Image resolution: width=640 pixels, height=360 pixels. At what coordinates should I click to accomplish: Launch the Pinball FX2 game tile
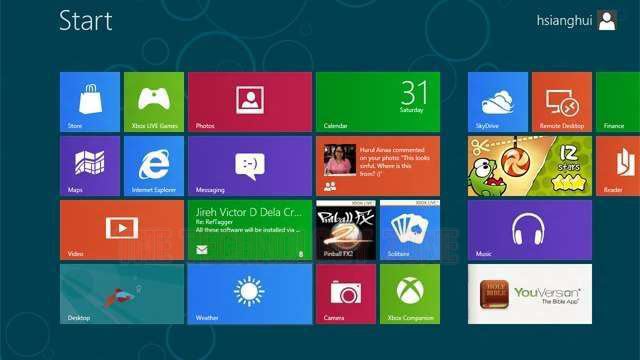point(346,230)
